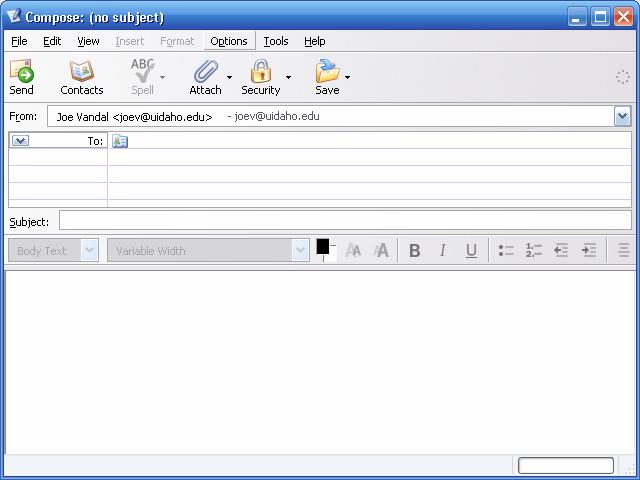Image resolution: width=640 pixels, height=480 pixels.
Task: Open the Help menu
Action: pyautogui.click(x=315, y=41)
